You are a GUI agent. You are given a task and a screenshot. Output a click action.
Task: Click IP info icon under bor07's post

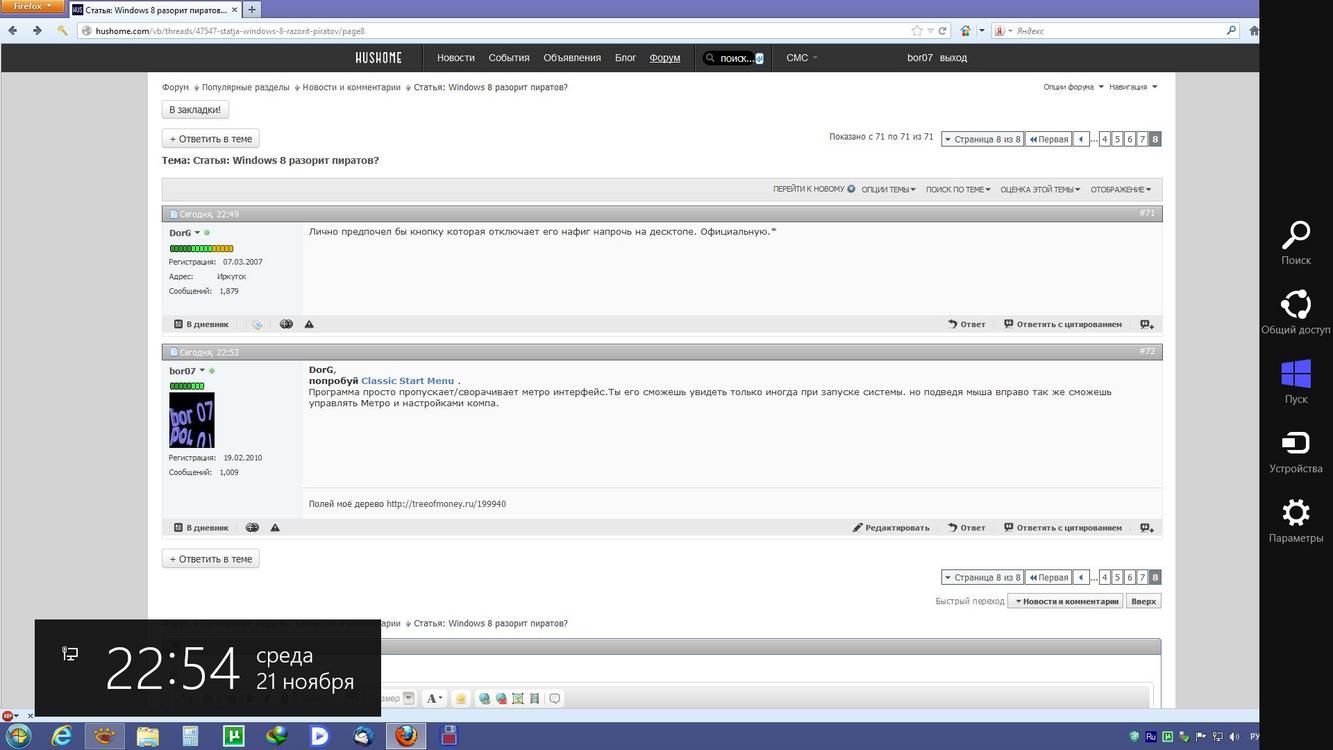(x=252, y=528)
